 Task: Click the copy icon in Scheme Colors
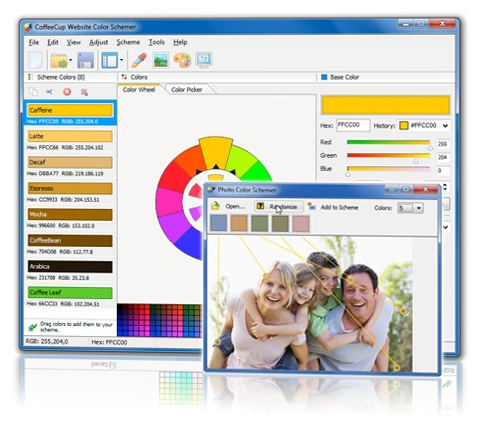point(33,92)
